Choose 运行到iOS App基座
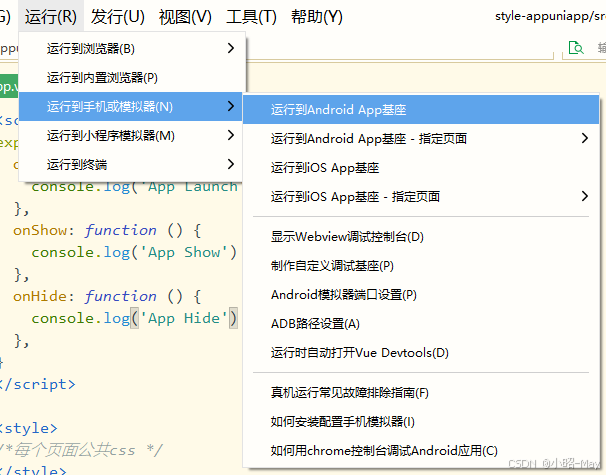 (x=421, y=168)
